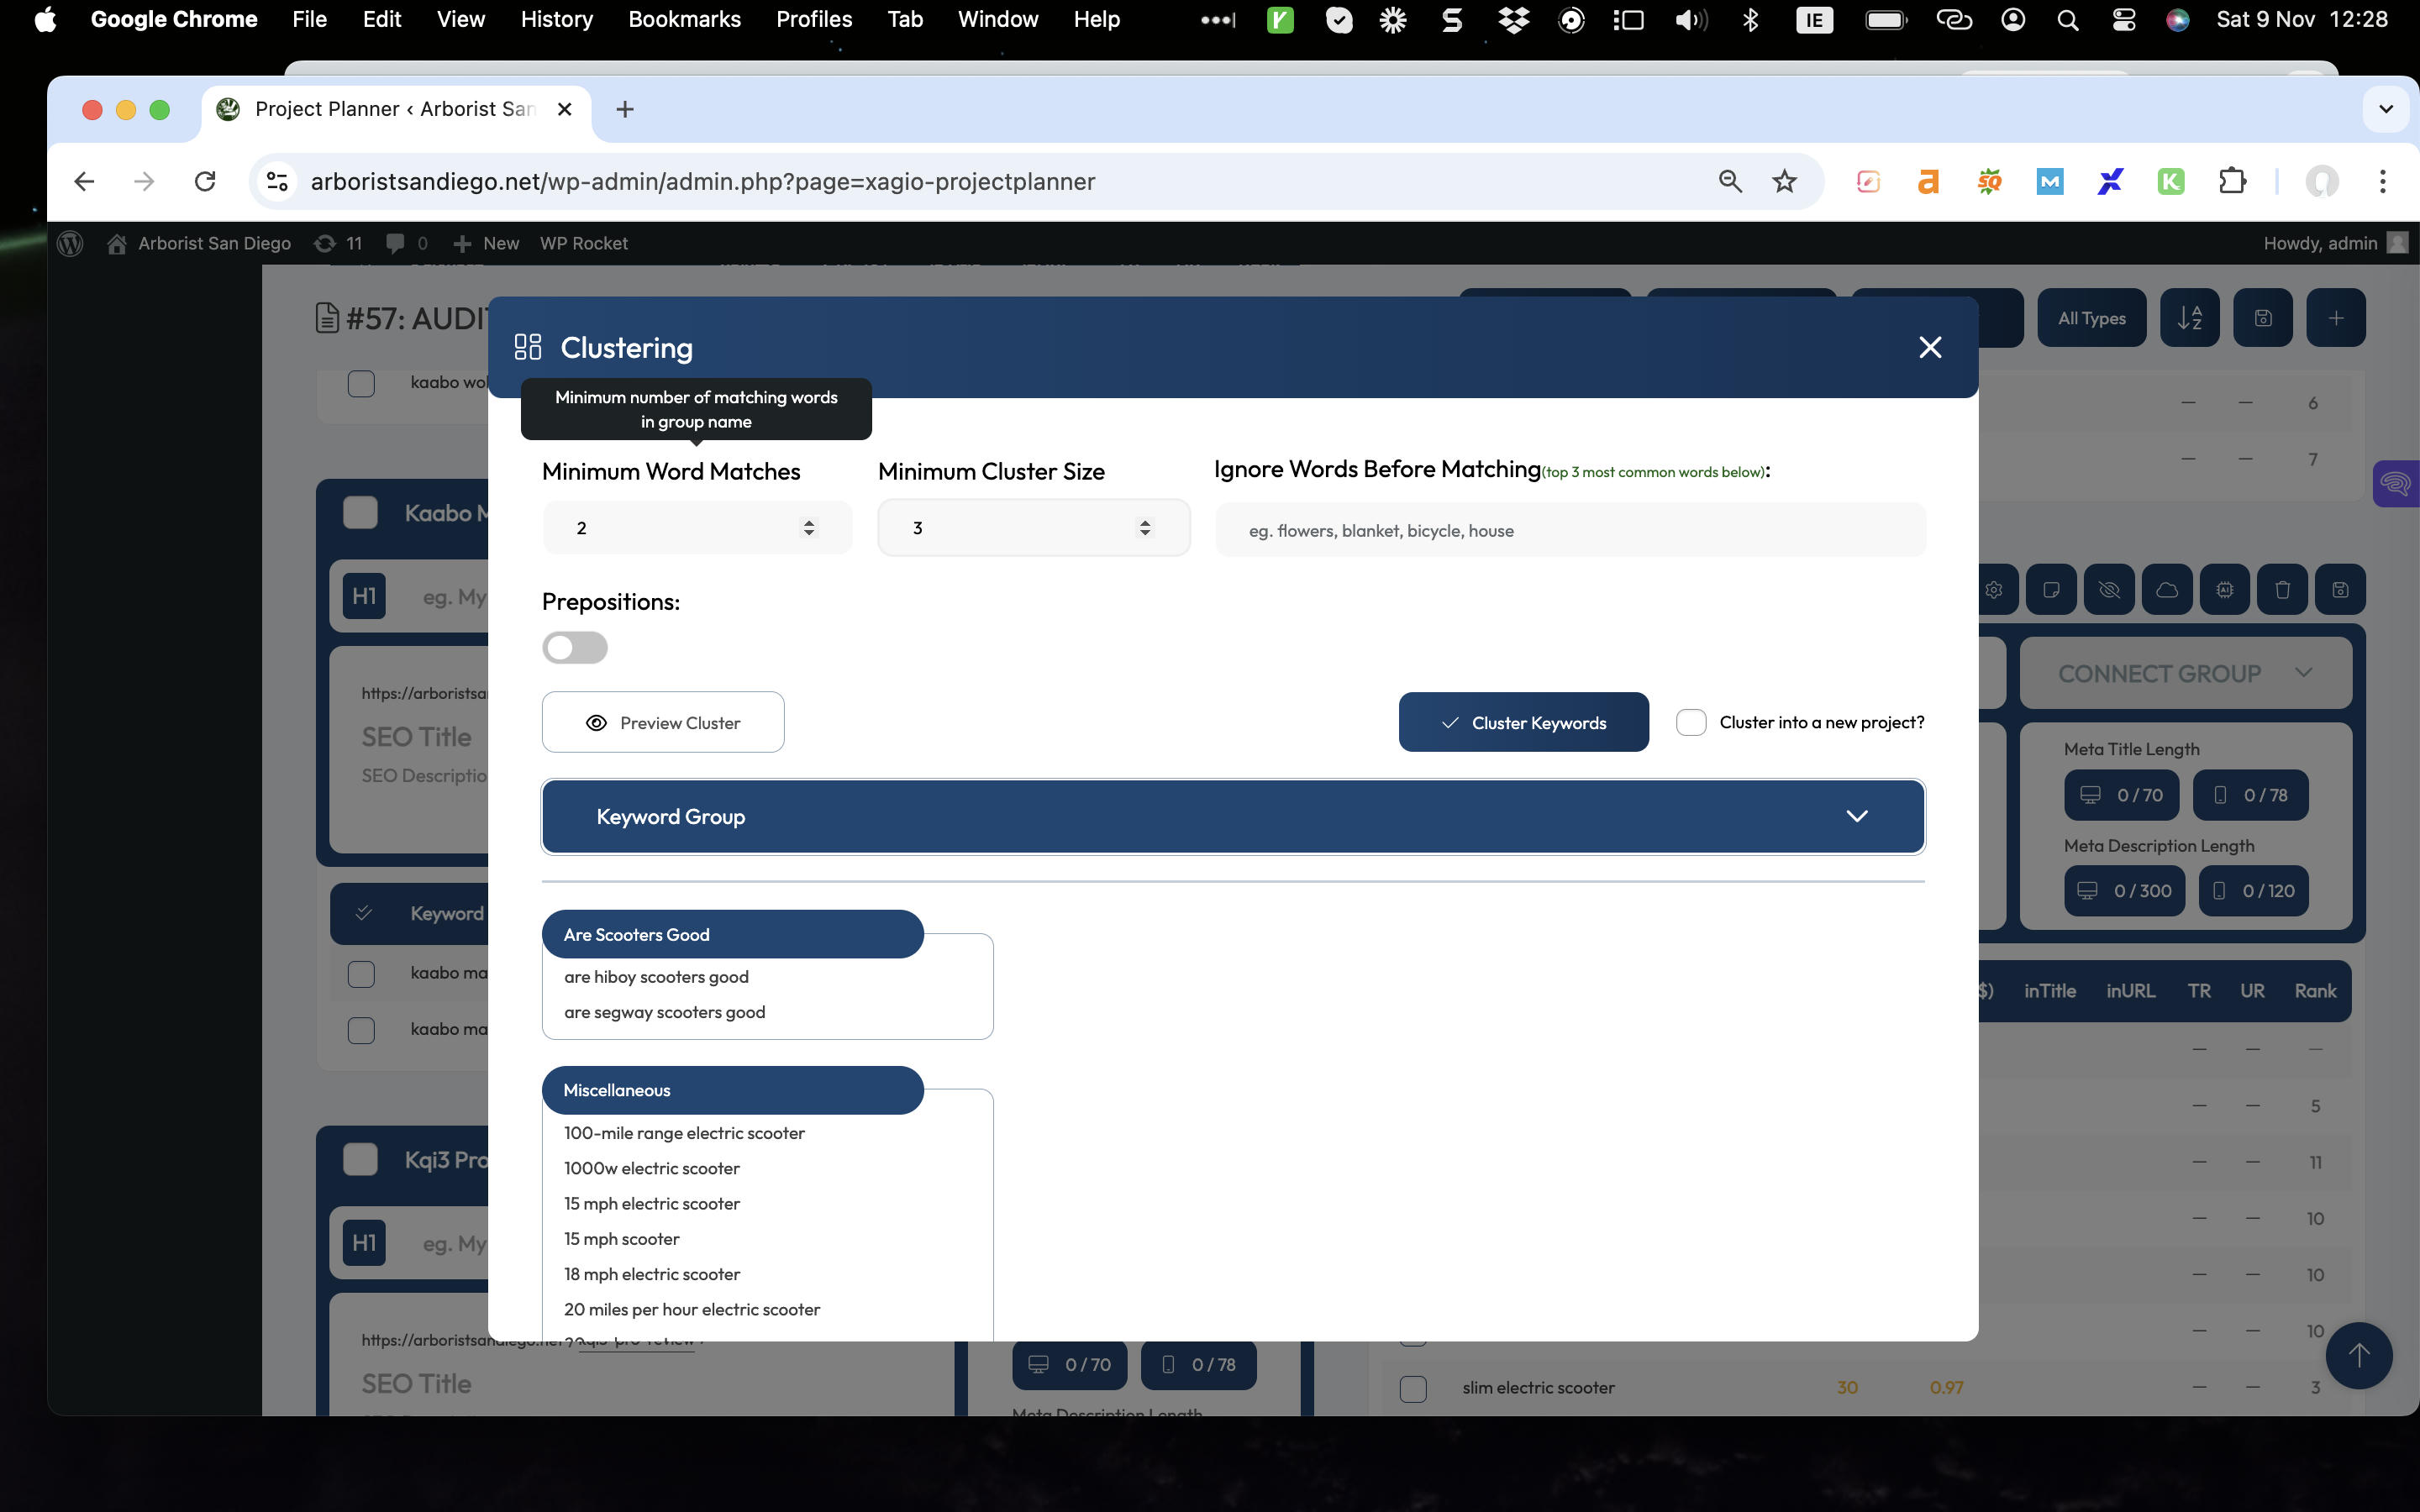This screenshot has height=1512, width=2420.
Task: Adjust the Minimum Cluster Size stepper arrows
Action: point(1145,527)
